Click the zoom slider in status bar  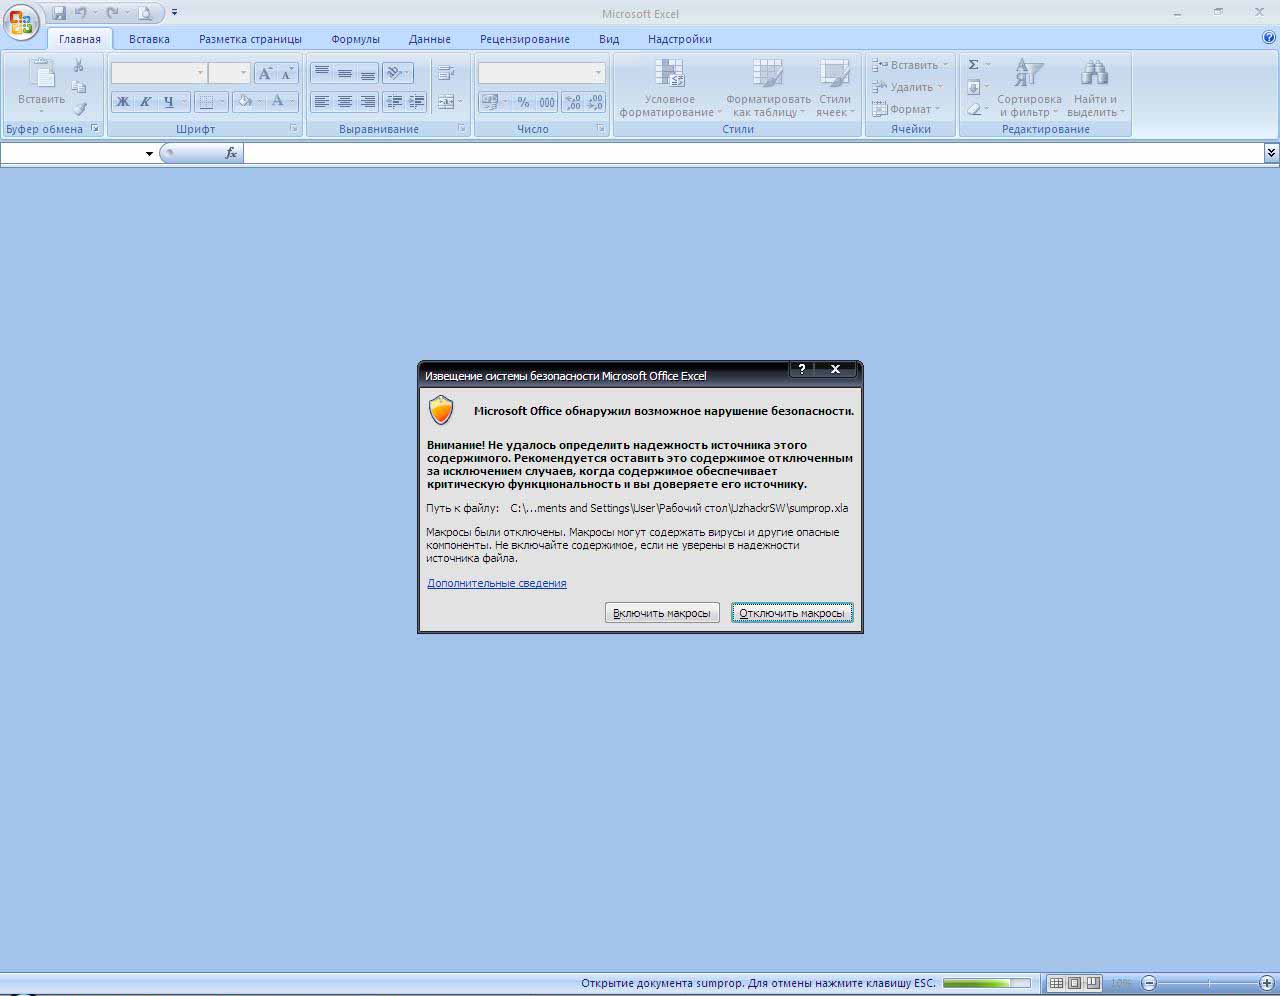[x=1209, y=984]
